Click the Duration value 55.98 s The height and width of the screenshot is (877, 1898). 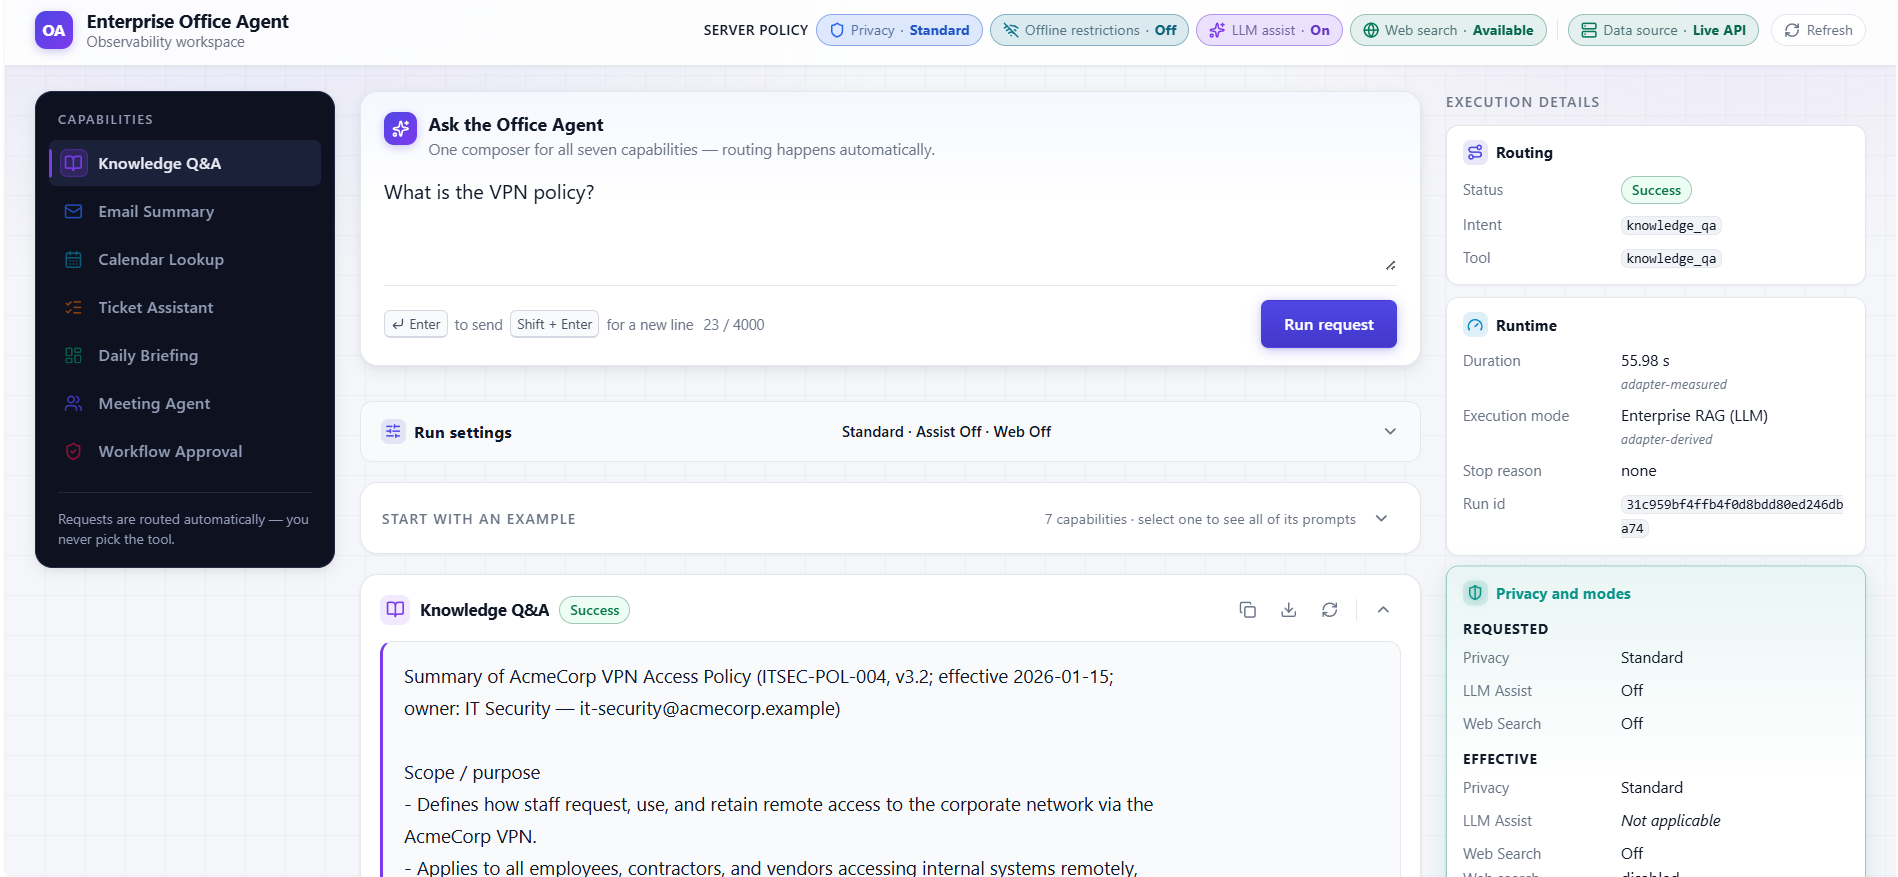pos(1645,360)
